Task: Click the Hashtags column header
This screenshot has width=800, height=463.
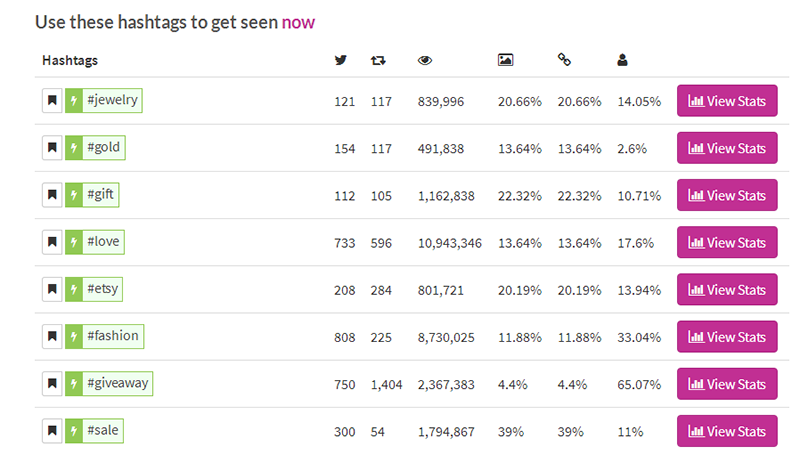Action: pyautogui.click(x=70, y=60)
